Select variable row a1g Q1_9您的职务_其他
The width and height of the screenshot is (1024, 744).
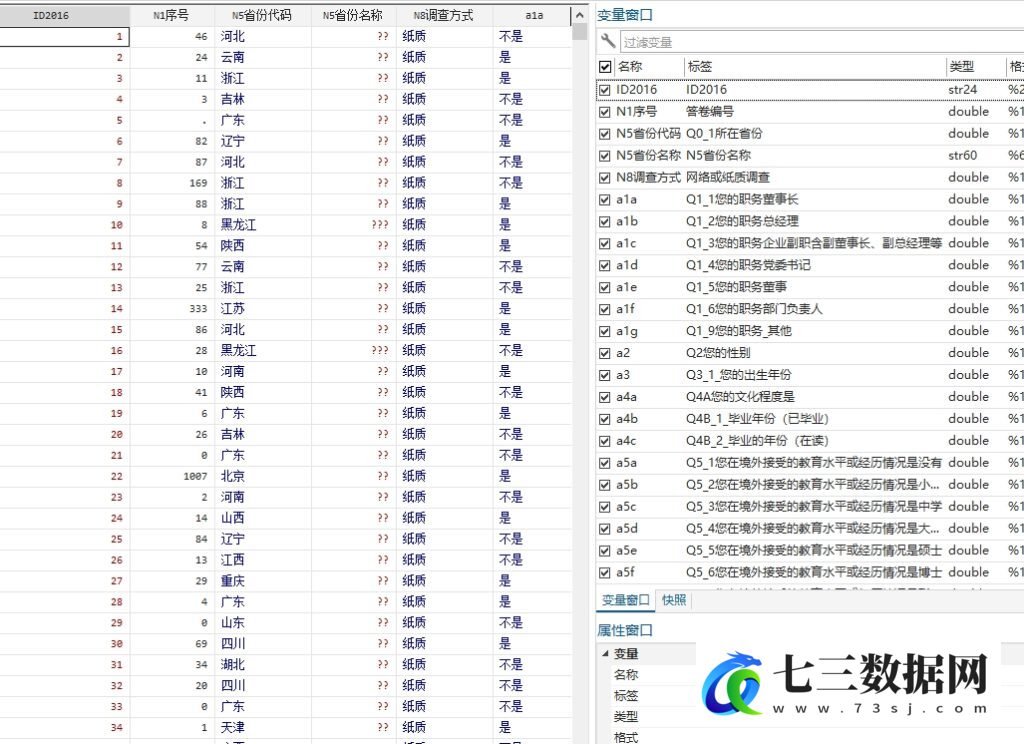pyautogui.click(x=810, y=331)
